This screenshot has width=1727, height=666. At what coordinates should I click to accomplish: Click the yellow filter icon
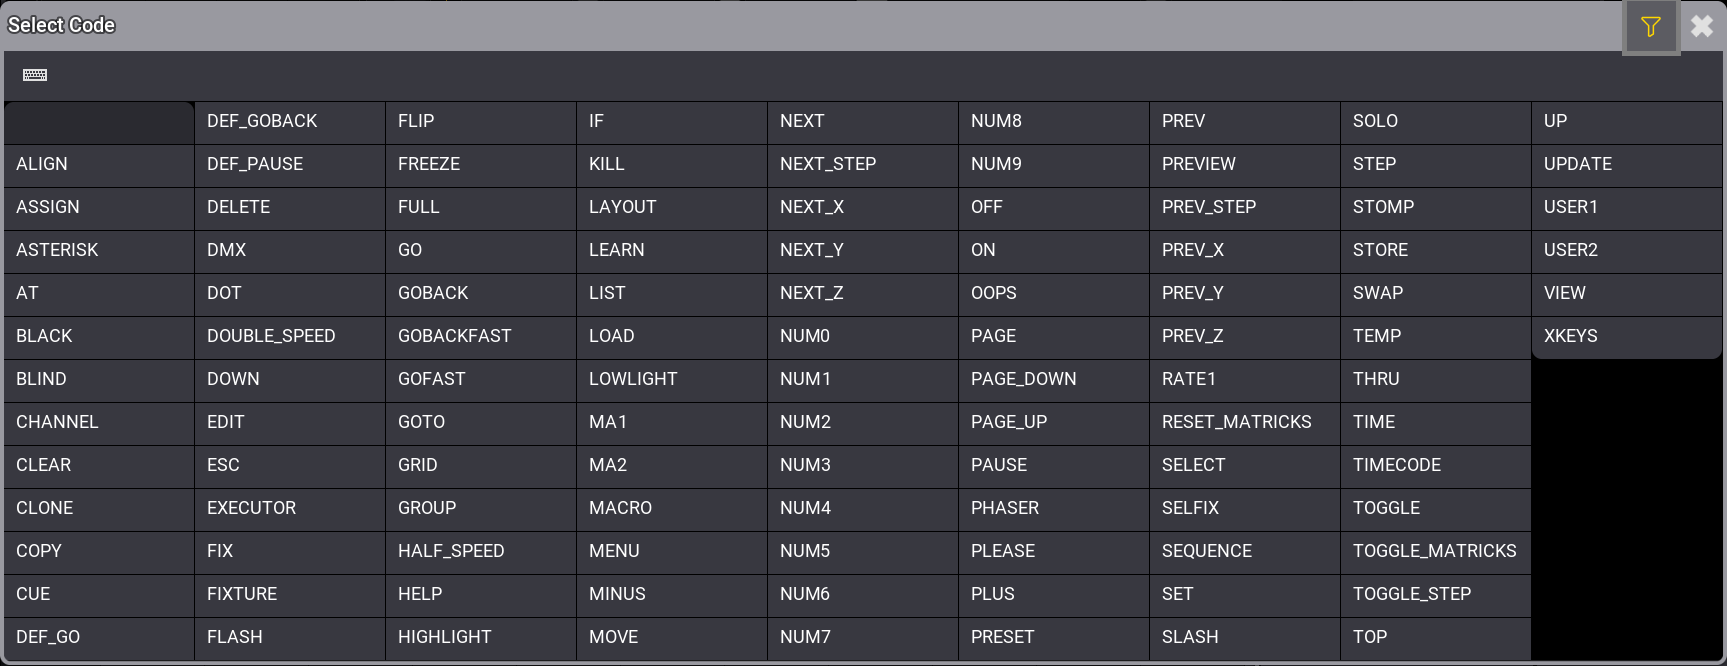[1650, 27]
